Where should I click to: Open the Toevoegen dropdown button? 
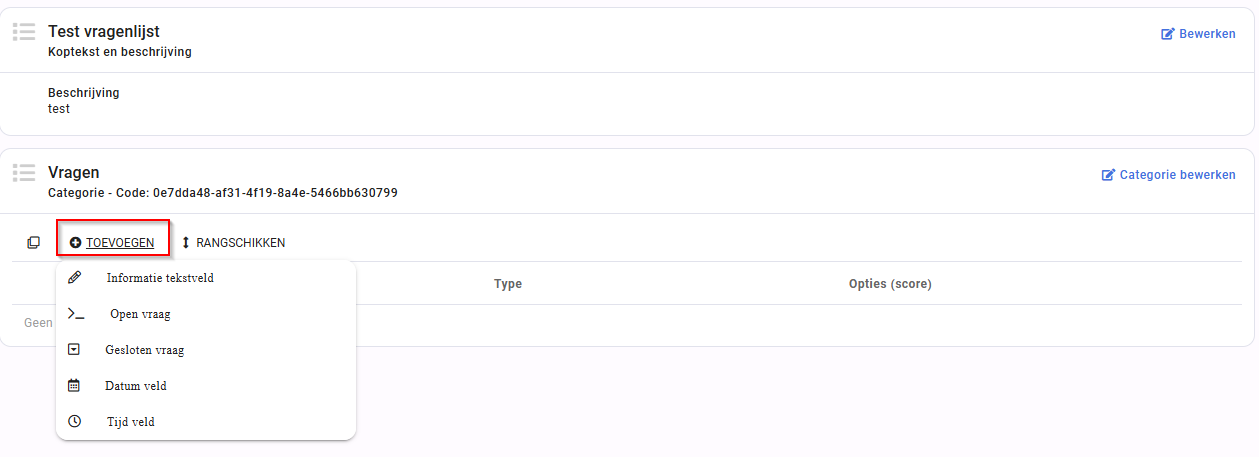point(112,243)
